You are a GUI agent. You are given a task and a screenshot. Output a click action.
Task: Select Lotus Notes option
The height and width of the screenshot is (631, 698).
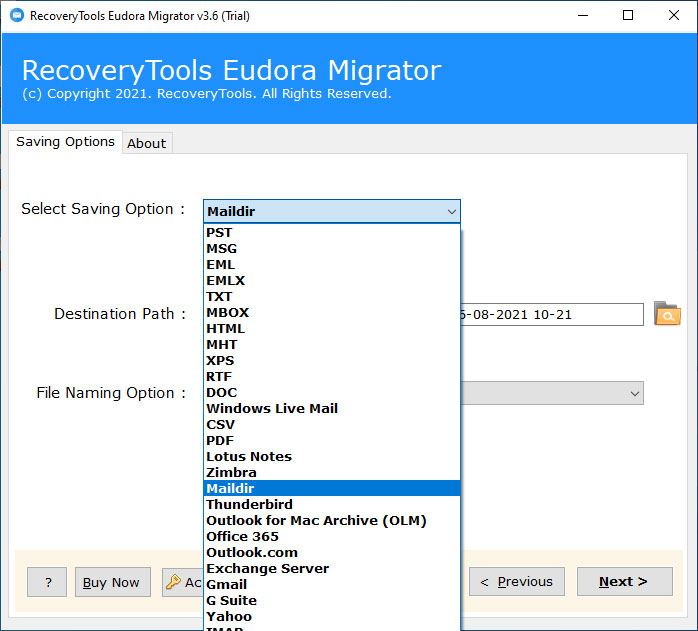coord(332,457)
